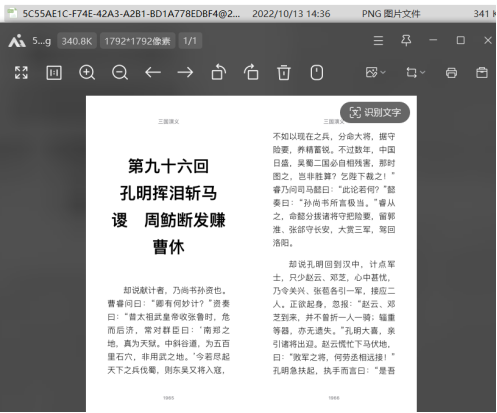Expand the crop tool dropdown arrow
497x413 pixels.
click(422, 72)
